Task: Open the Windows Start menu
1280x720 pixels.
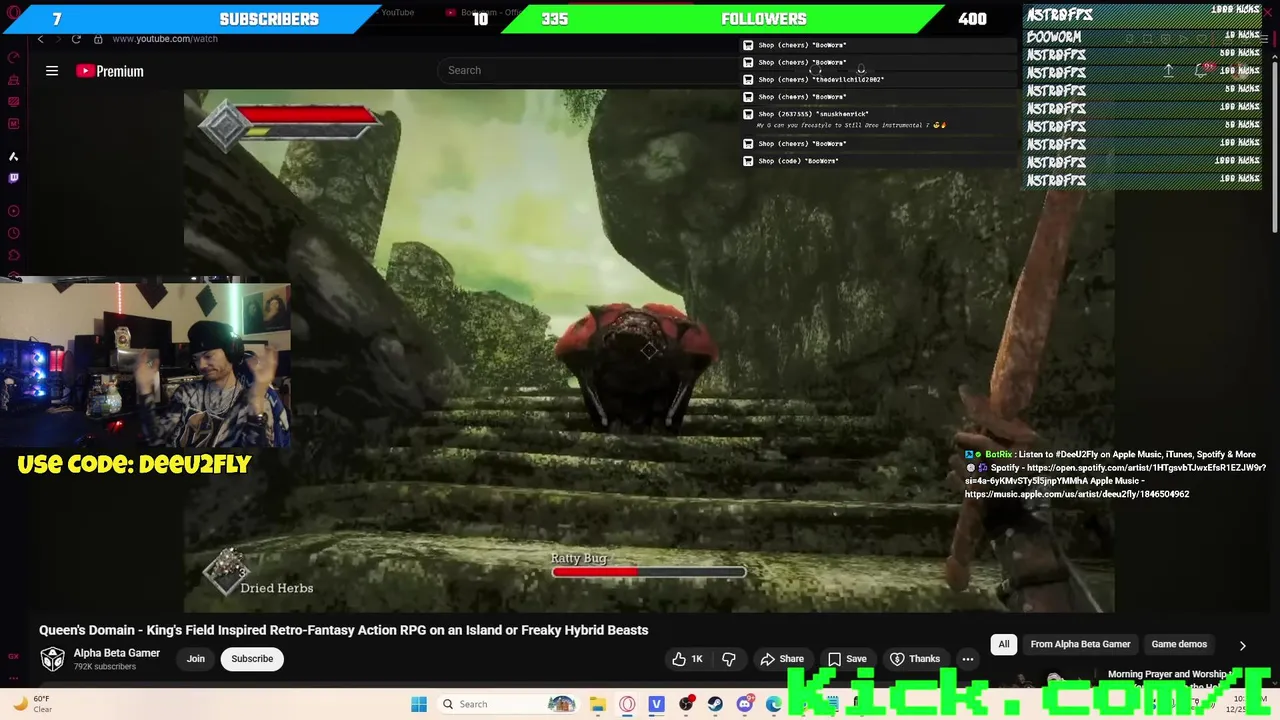Action: 419,704
